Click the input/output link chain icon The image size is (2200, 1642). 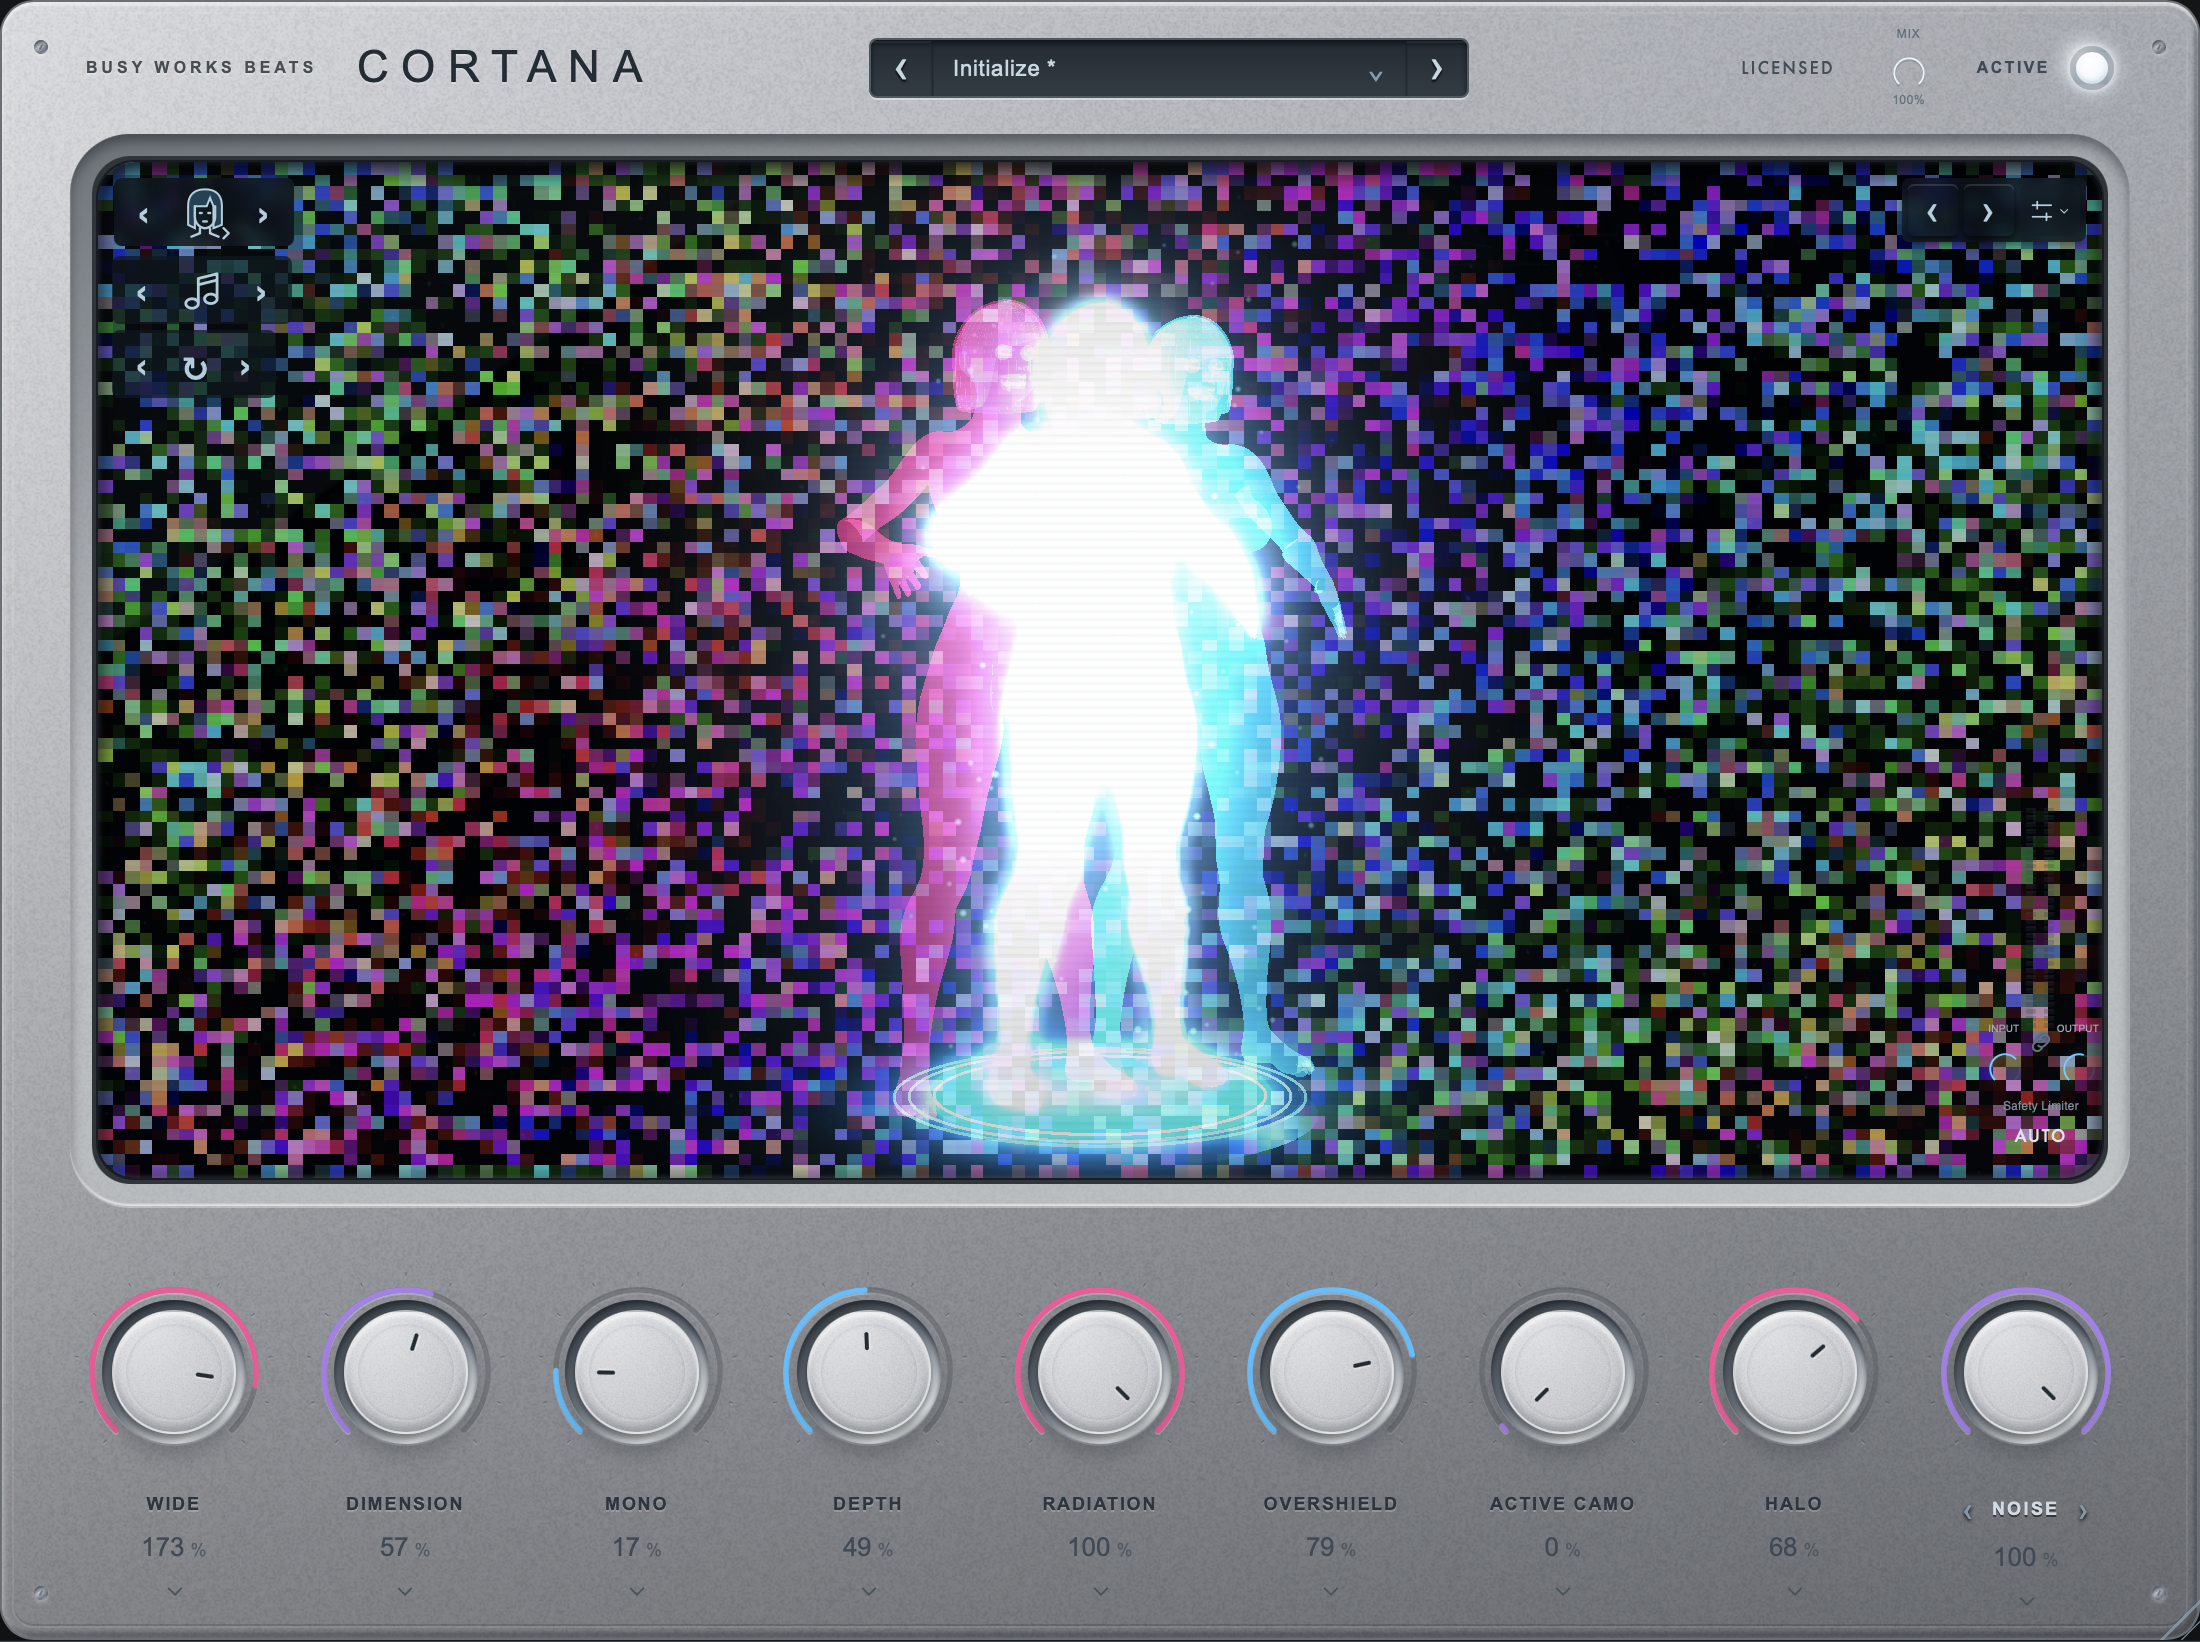[x=2040, y=1044]
